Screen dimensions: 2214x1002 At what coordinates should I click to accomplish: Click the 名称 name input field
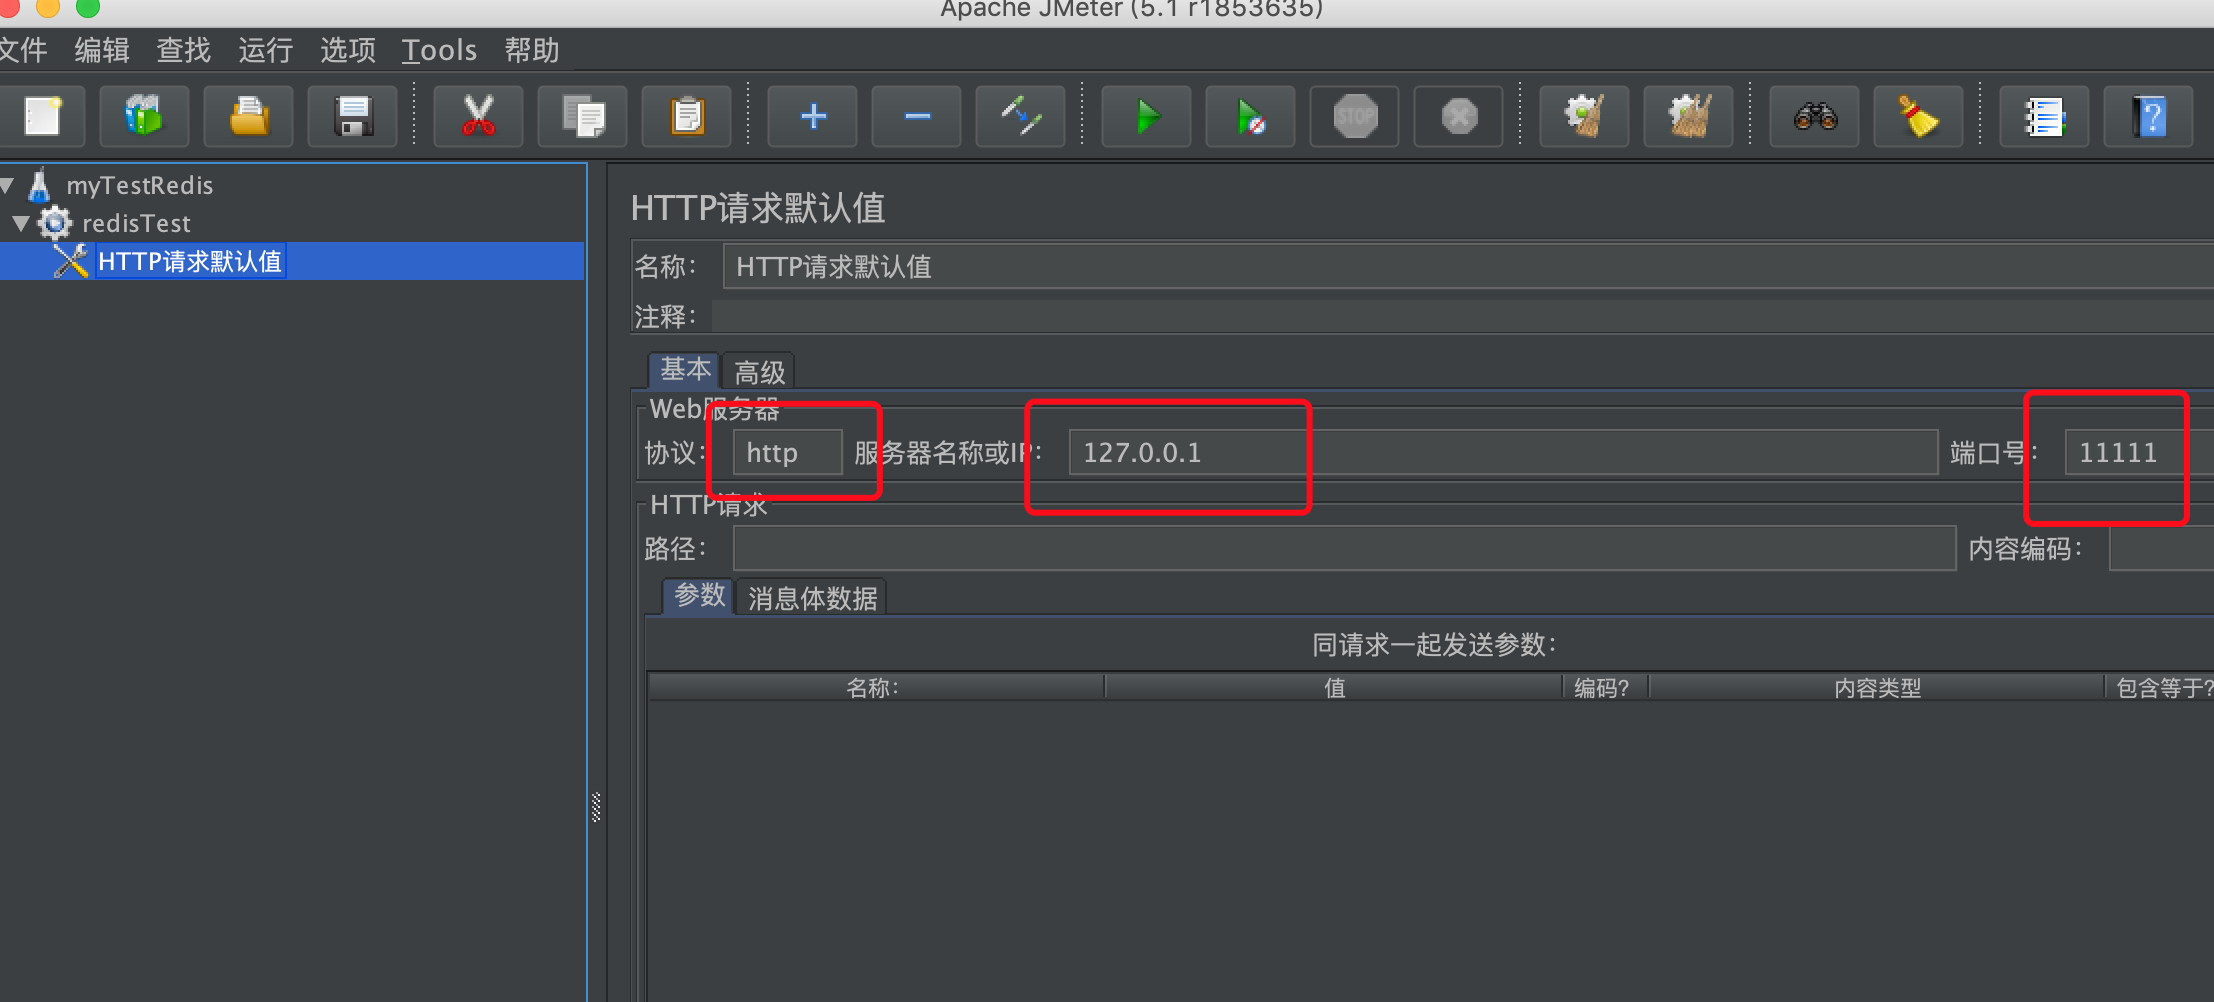pyautogui.click(x=1468, y=267)
